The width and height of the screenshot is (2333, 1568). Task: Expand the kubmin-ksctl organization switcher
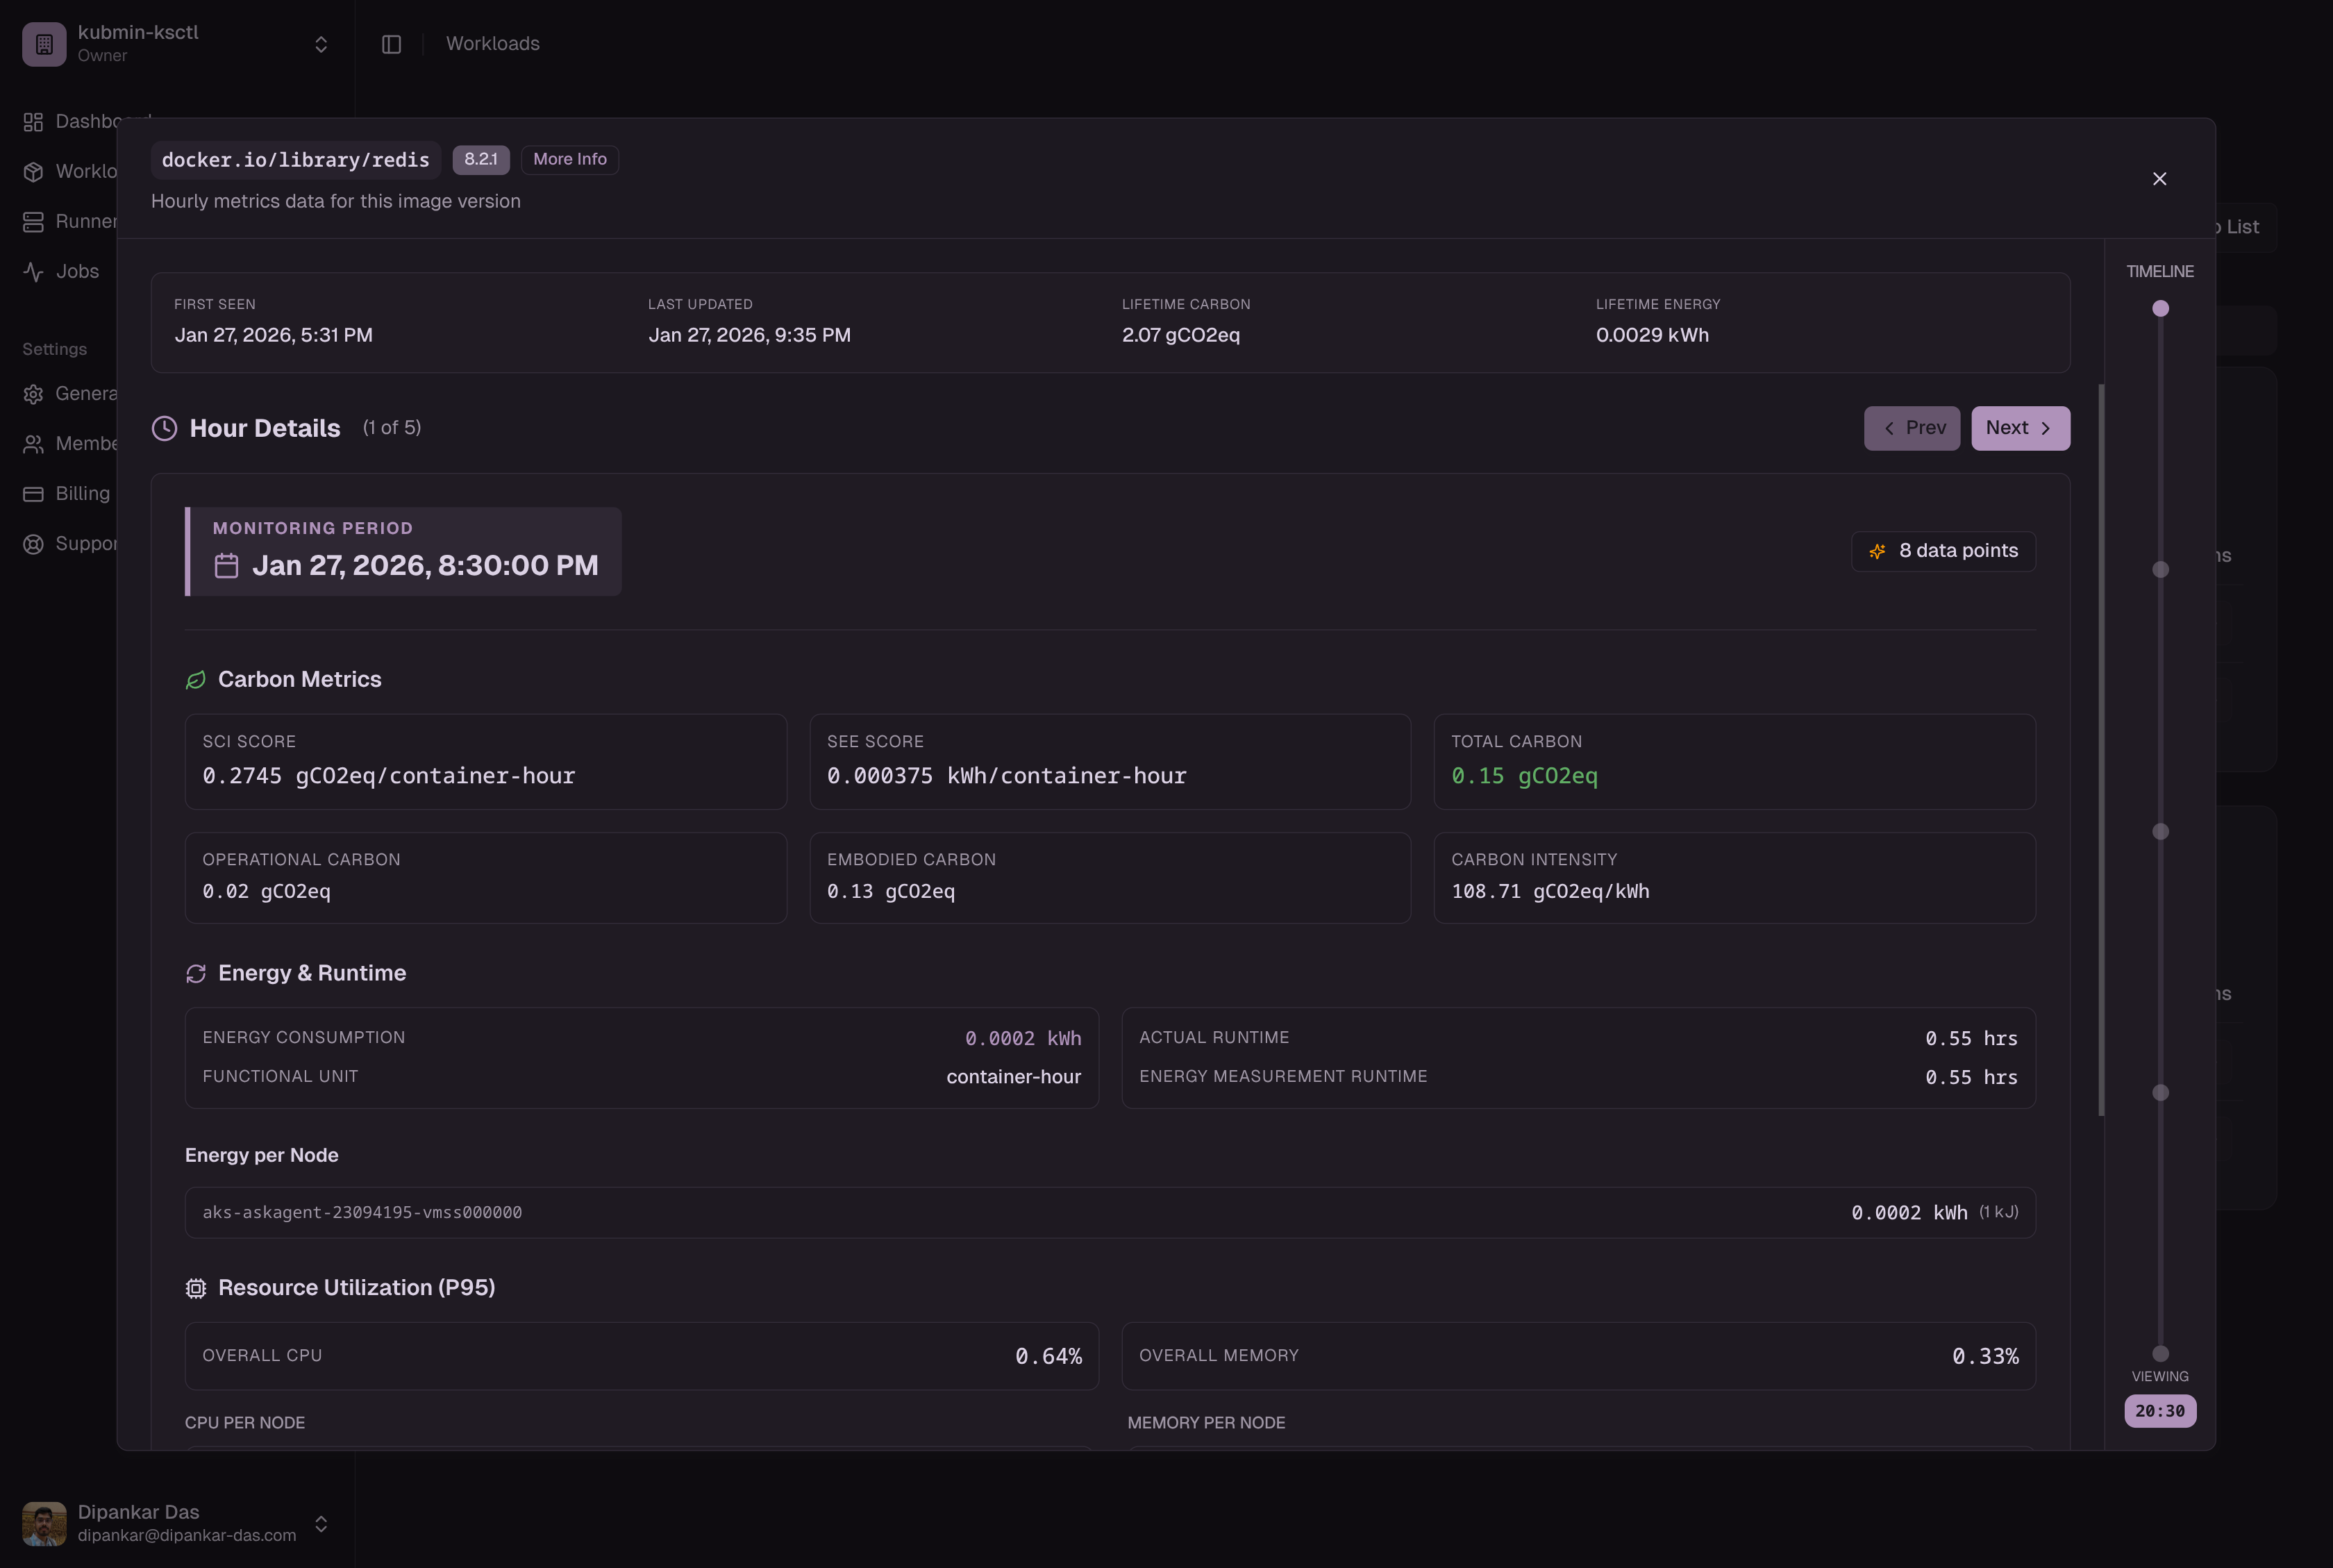pos(321,44)
